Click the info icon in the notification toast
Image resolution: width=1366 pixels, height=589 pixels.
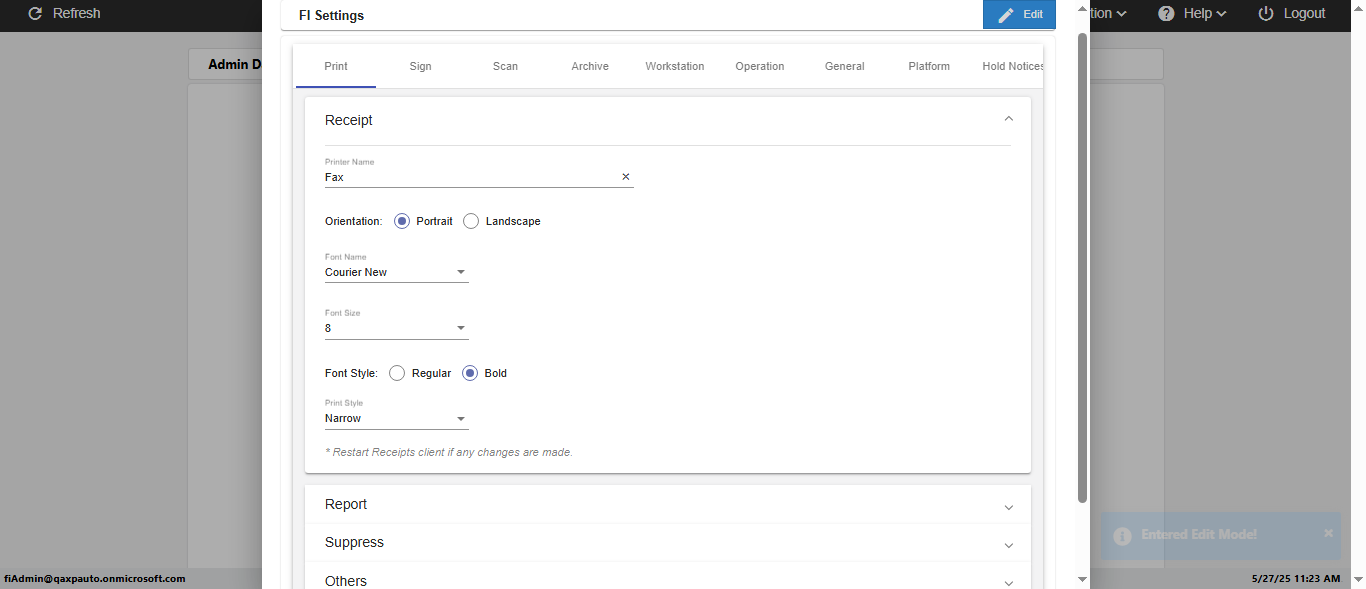(x=1122, y=536)
